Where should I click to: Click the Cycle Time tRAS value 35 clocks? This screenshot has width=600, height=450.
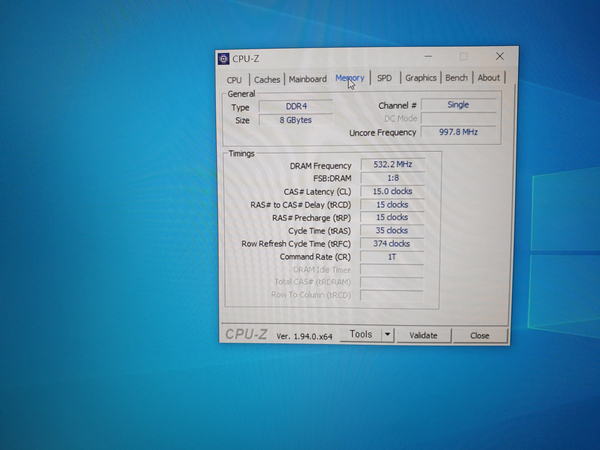[392, 231]
